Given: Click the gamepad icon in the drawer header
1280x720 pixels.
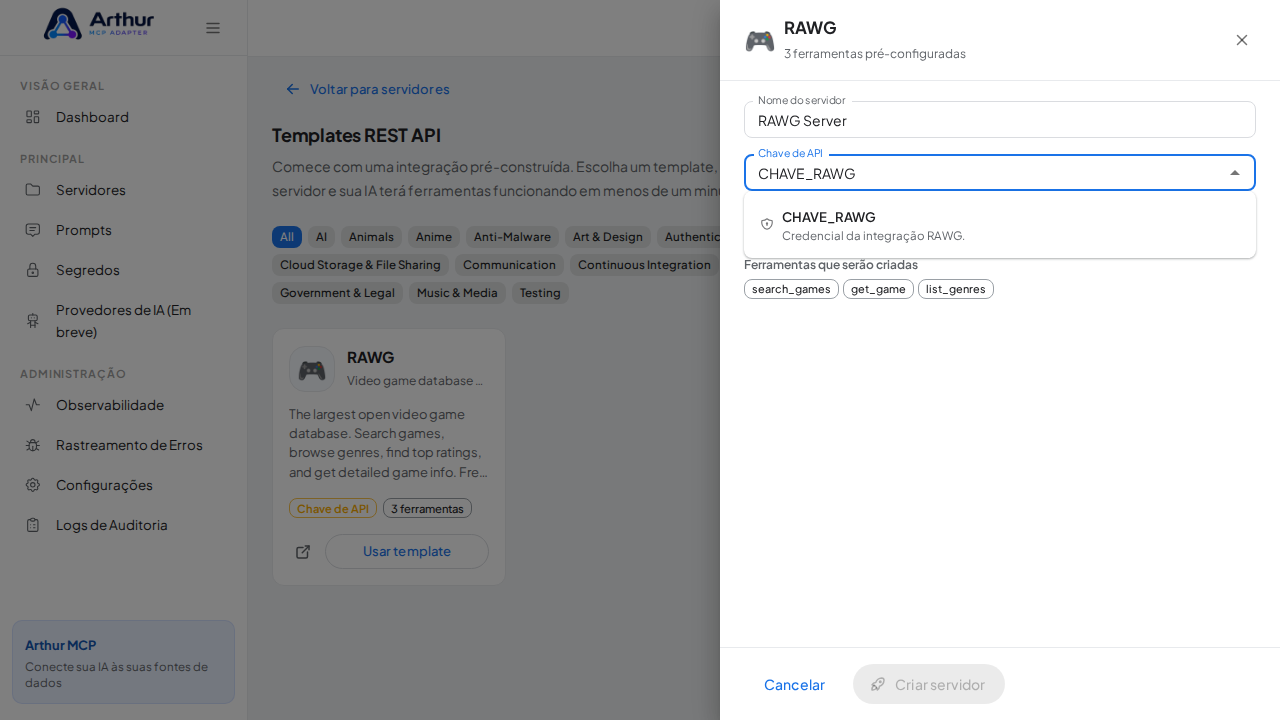Looking at the screenshot, I should click(760, 41).
